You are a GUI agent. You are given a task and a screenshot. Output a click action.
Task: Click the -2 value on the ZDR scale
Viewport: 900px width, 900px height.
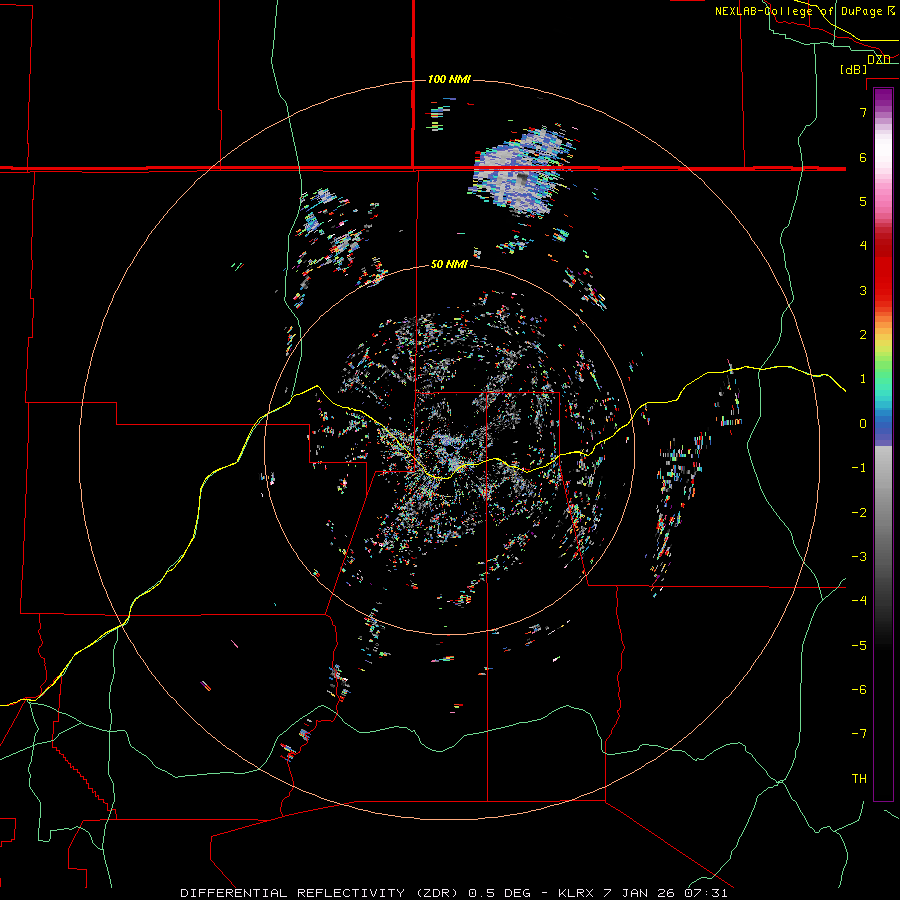pos(859,513)
